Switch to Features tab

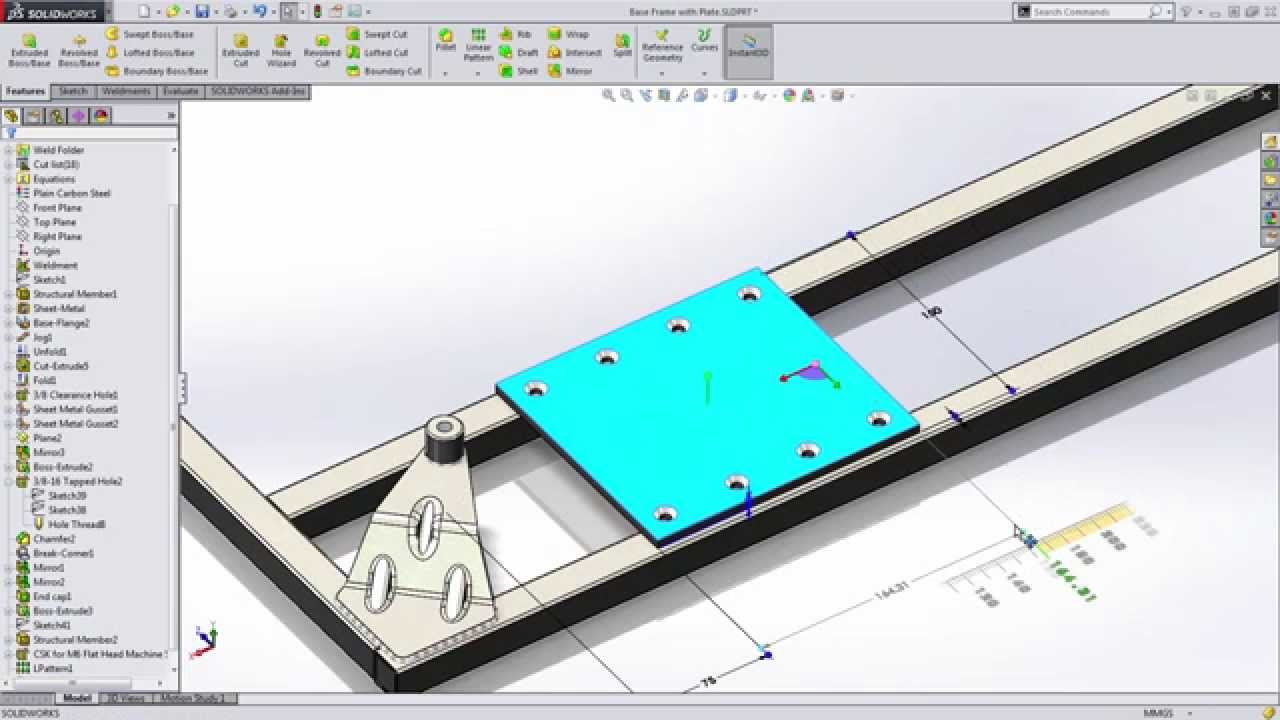(x=26, y=91)
